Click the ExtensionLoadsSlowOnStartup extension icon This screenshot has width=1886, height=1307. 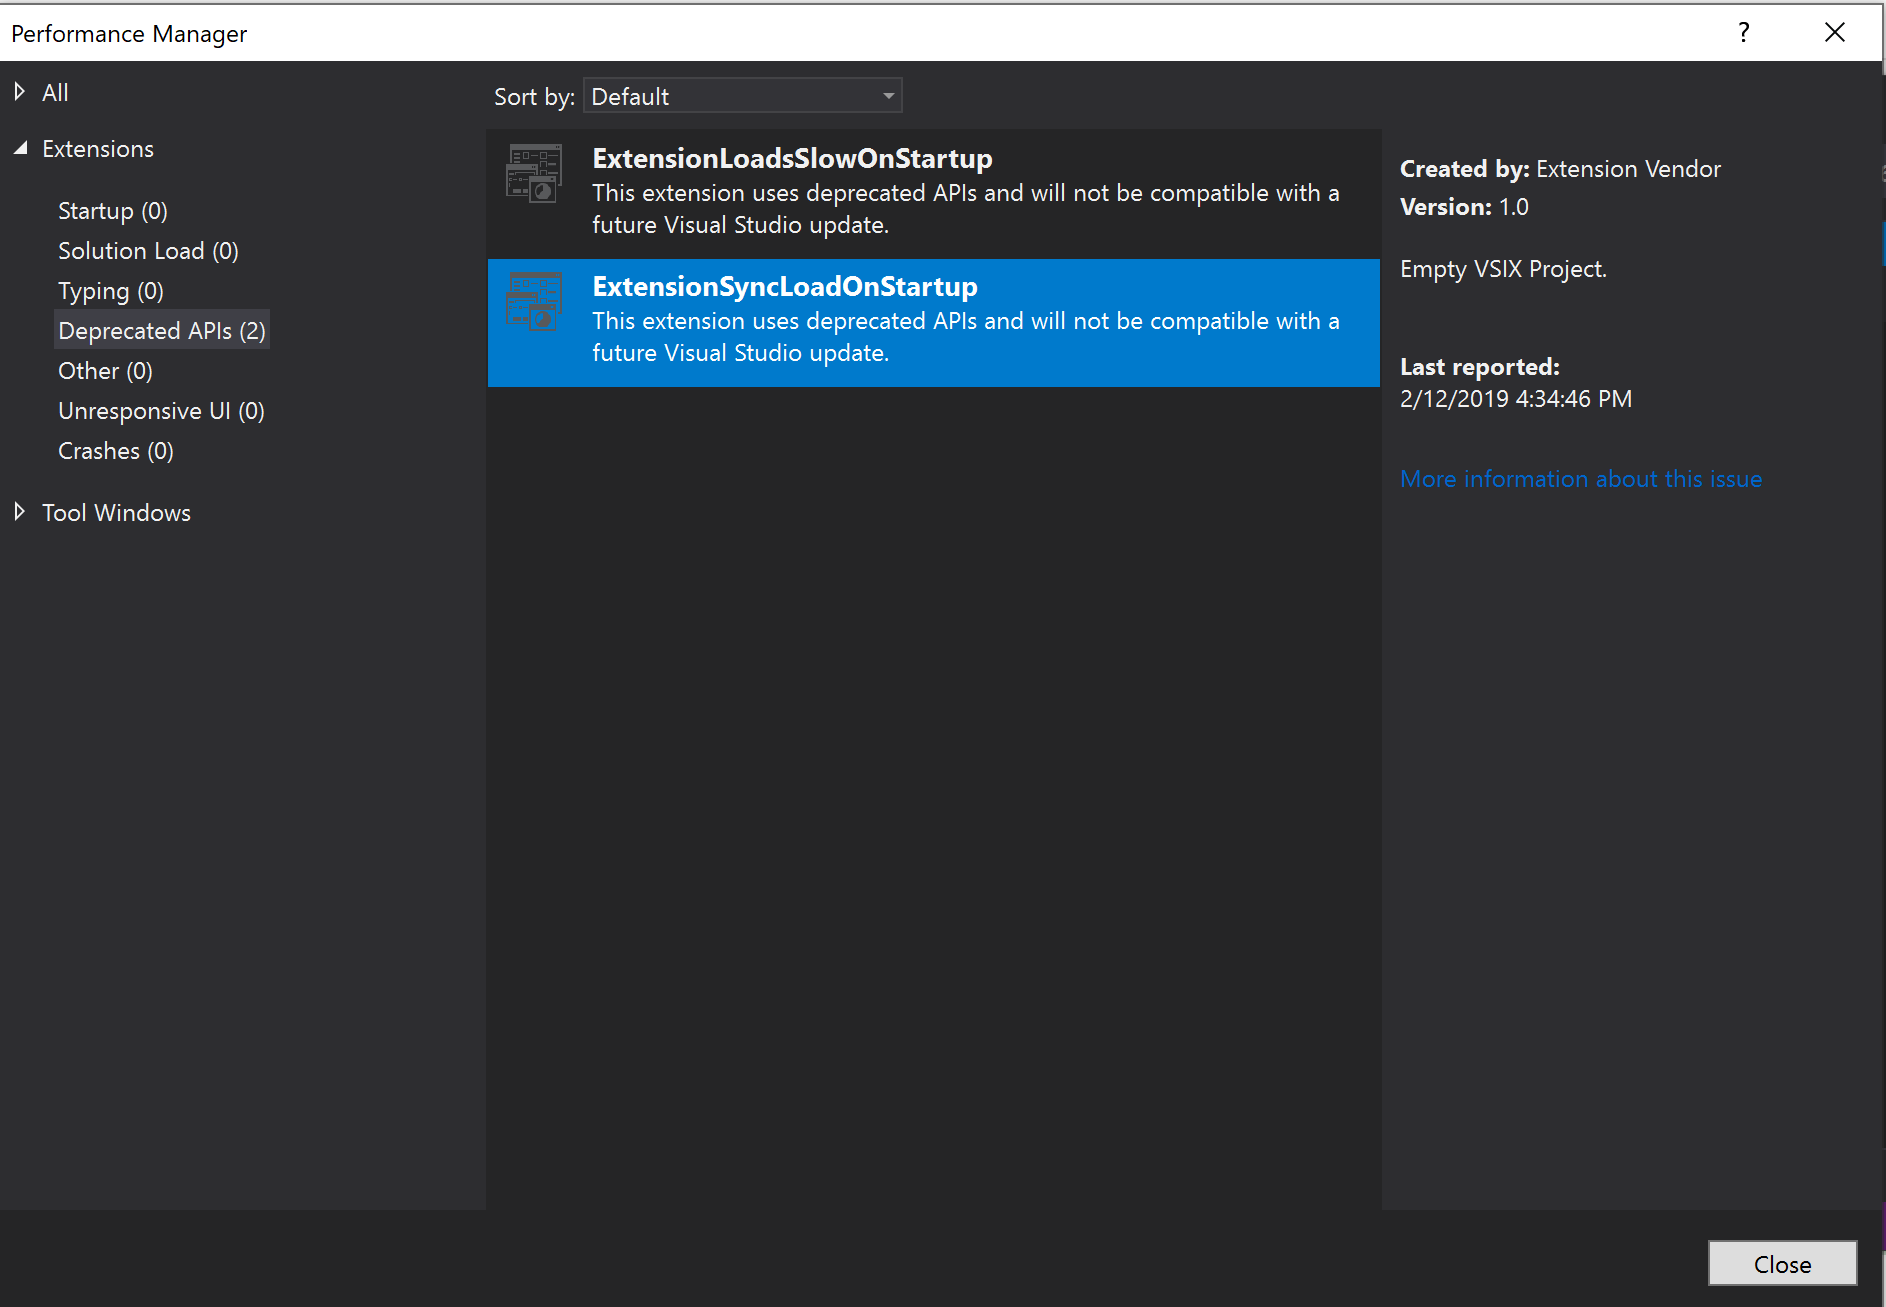[534, 173]
